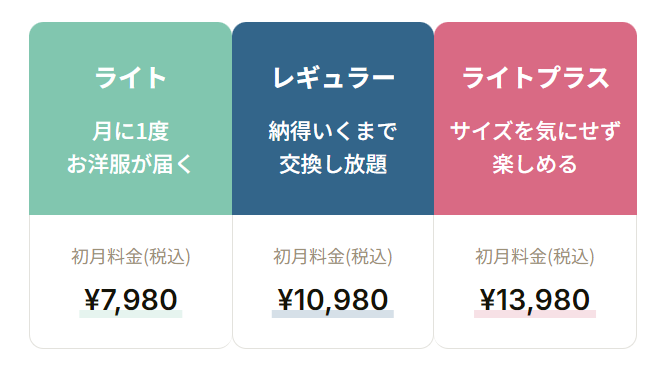Click 初月料金(税込) label under ライト

point(131,257)
